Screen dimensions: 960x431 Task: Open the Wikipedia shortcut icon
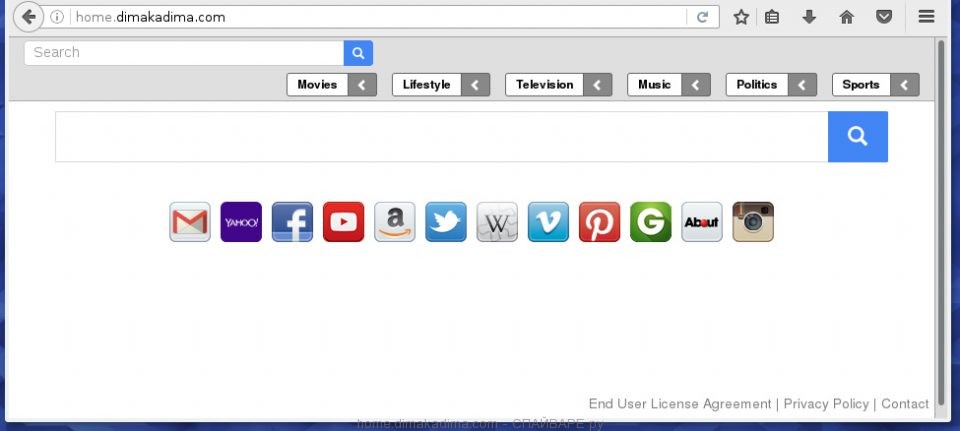(497, 222)
